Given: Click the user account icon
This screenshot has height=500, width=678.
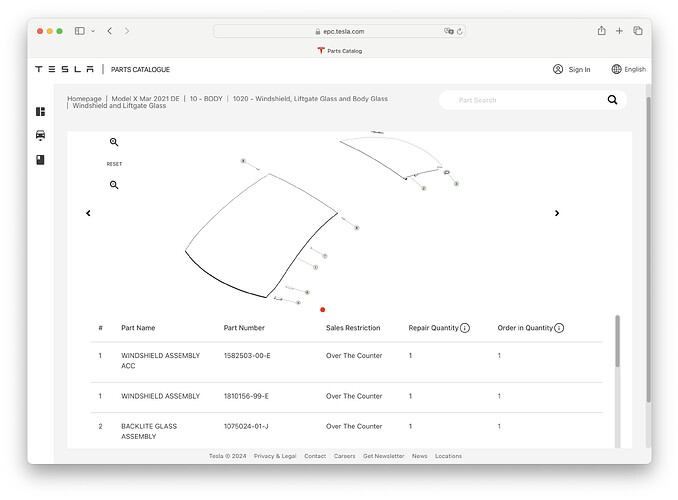Looking at the screenshot, I should 558,69.
